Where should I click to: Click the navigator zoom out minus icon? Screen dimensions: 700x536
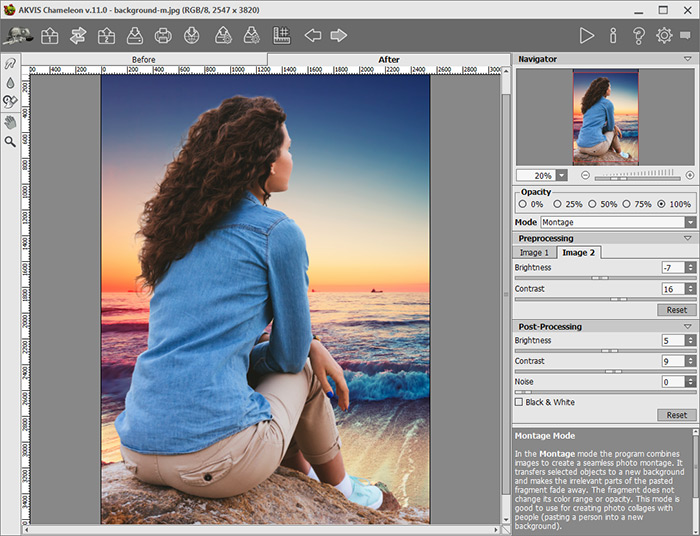[585, 175]
